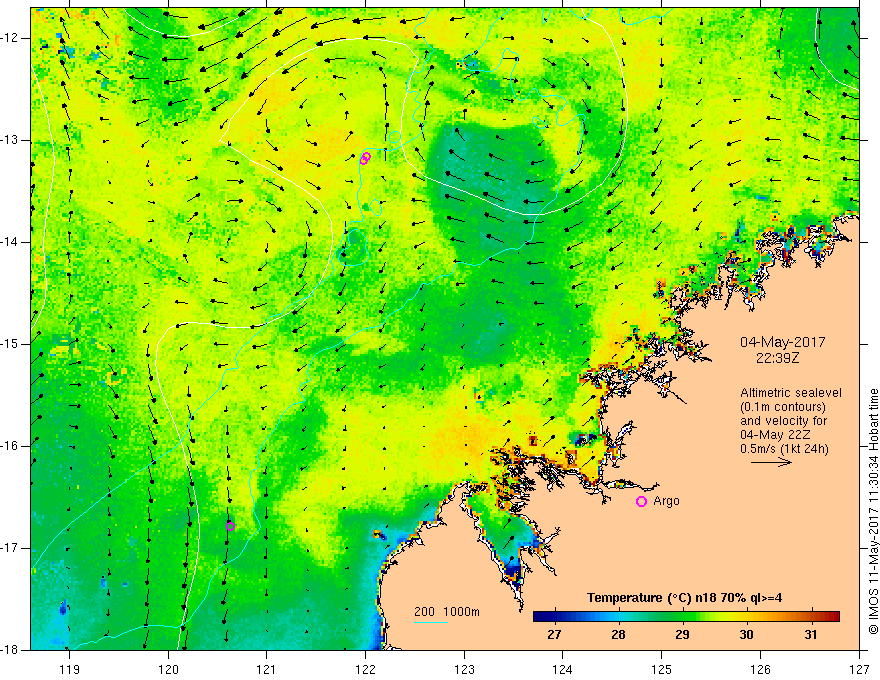Click the longitude axis label 126
Screen dimensions: 880x680
pos(760,669)
